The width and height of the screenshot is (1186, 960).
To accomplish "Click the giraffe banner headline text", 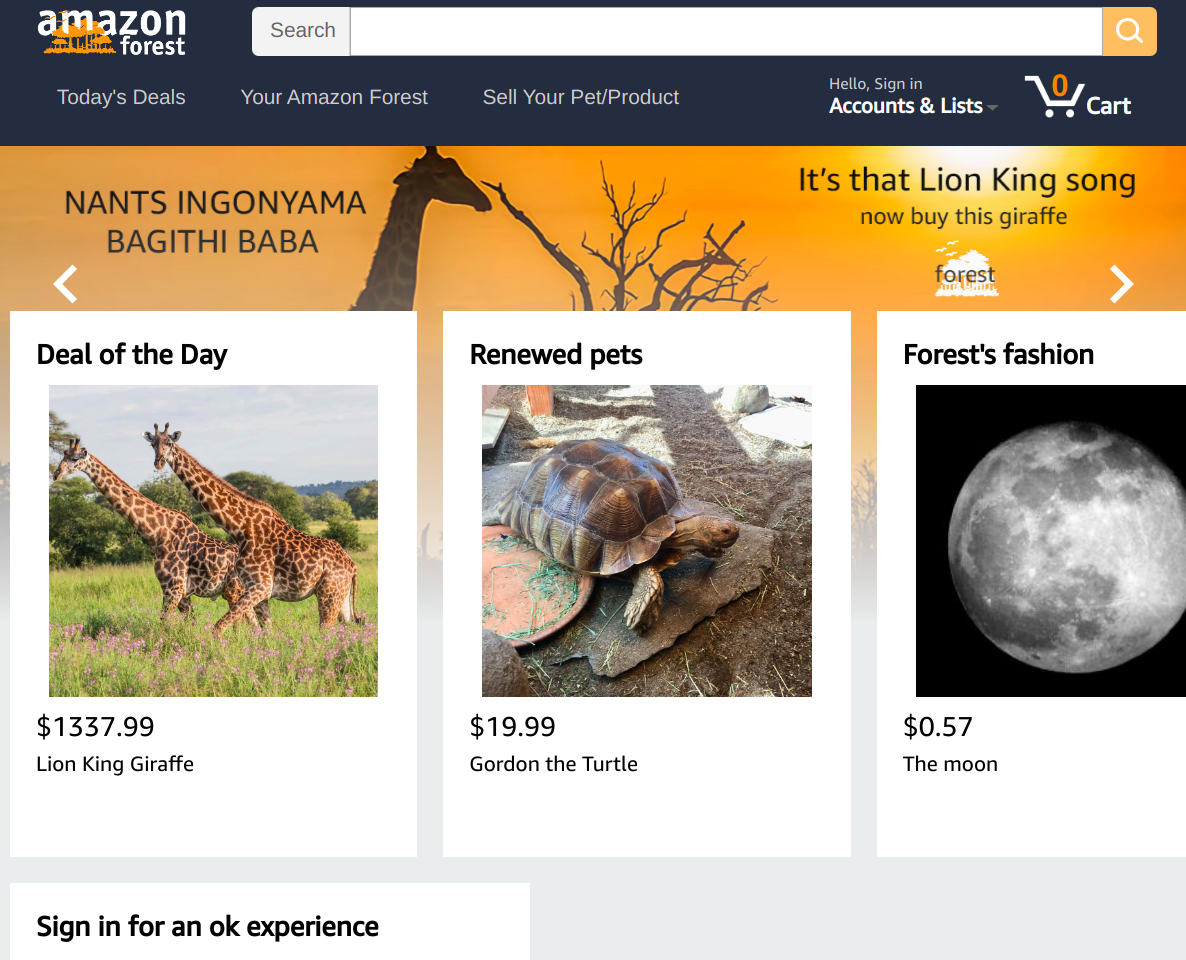I will (x=967, y=181).
